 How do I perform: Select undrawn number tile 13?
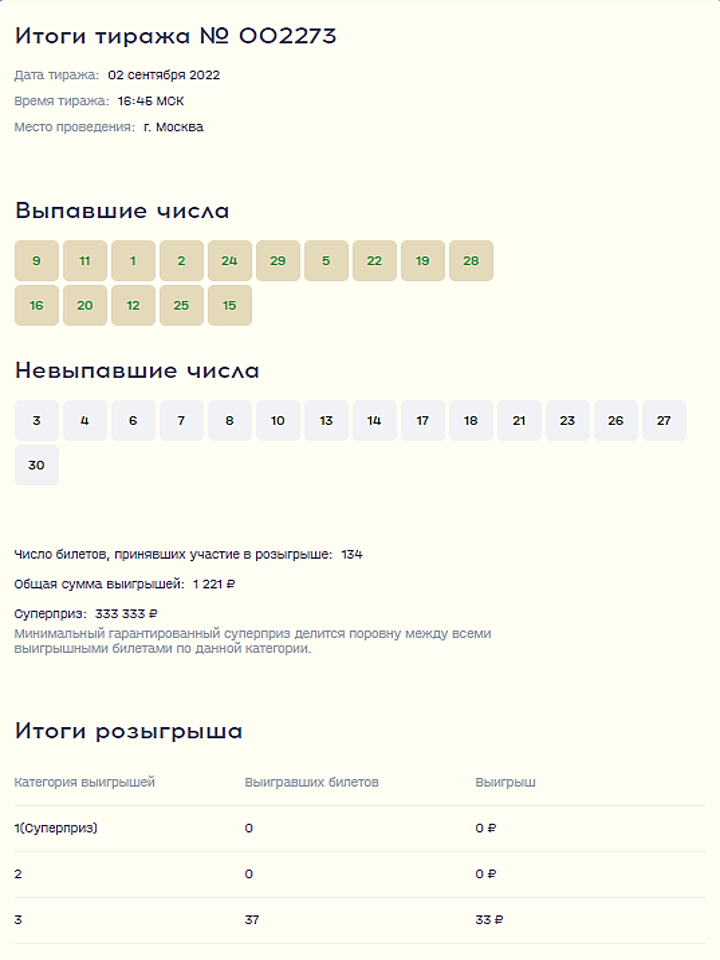[x=326, y=421]
